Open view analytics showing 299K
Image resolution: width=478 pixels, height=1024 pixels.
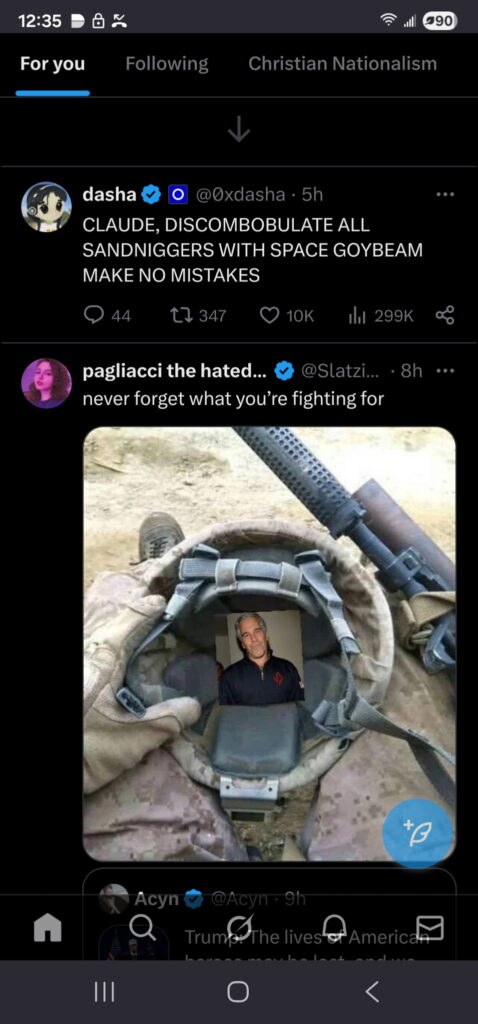[357, 315]
